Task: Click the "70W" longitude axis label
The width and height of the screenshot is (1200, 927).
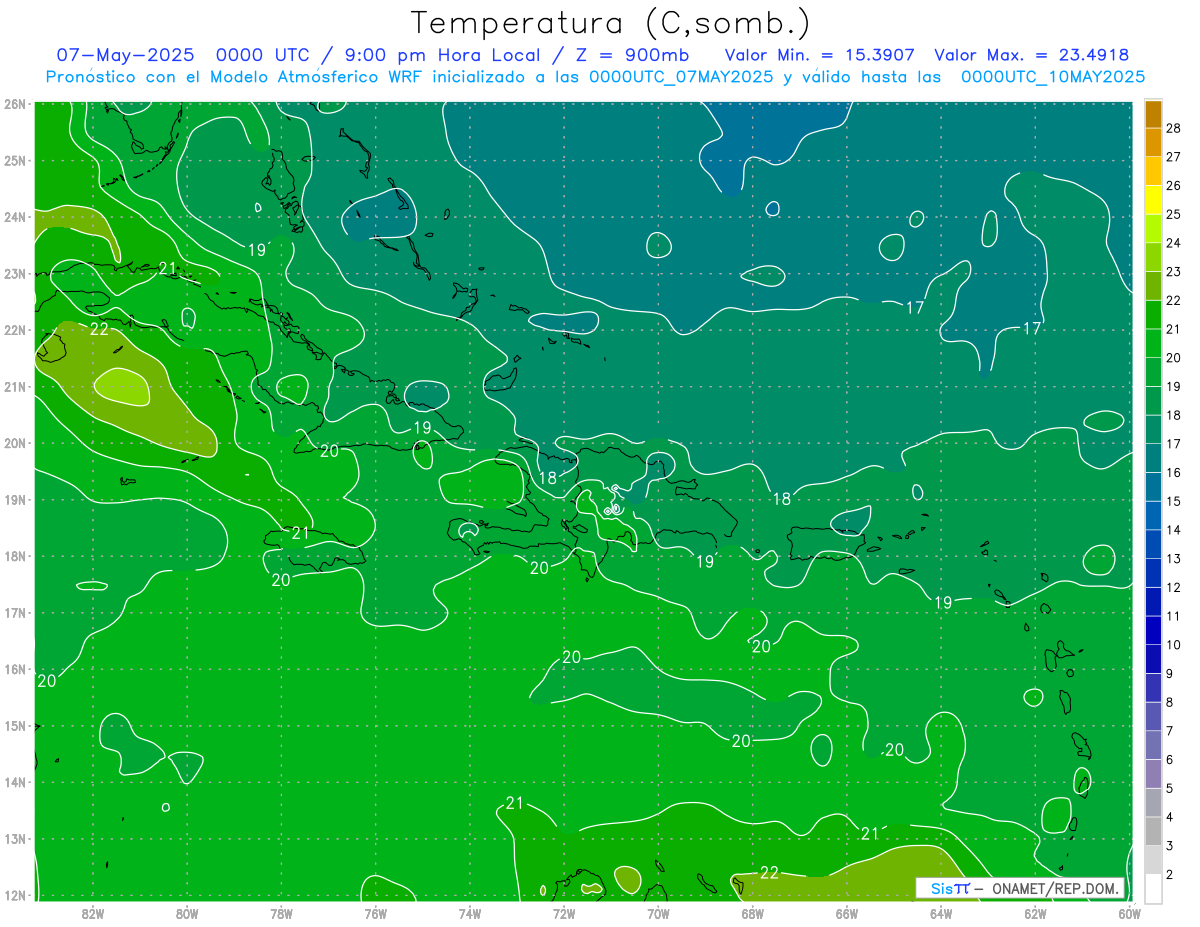Action: tap(658, 912)
